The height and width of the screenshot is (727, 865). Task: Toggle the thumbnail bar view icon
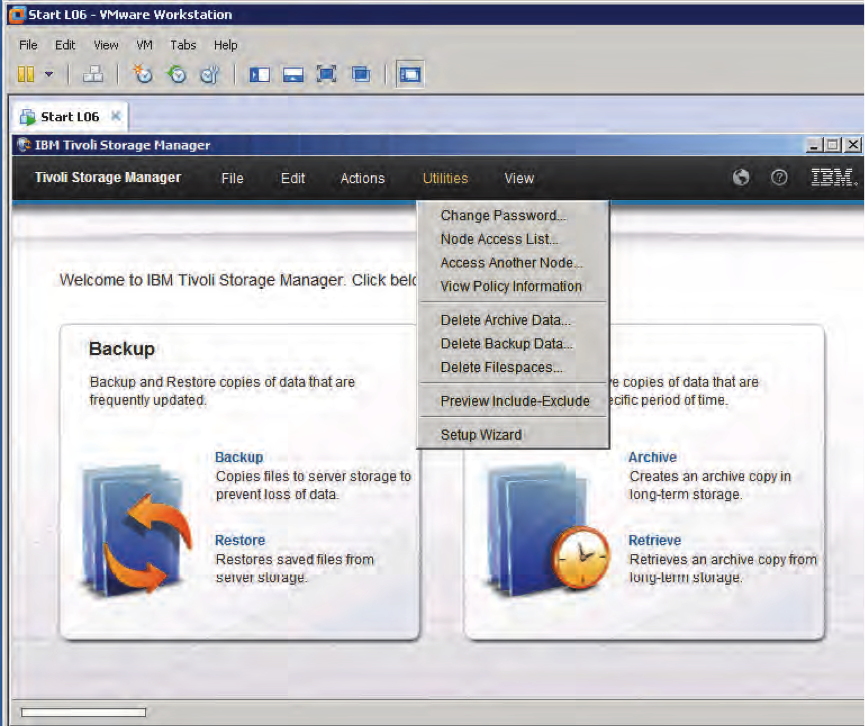click(293, 74)
